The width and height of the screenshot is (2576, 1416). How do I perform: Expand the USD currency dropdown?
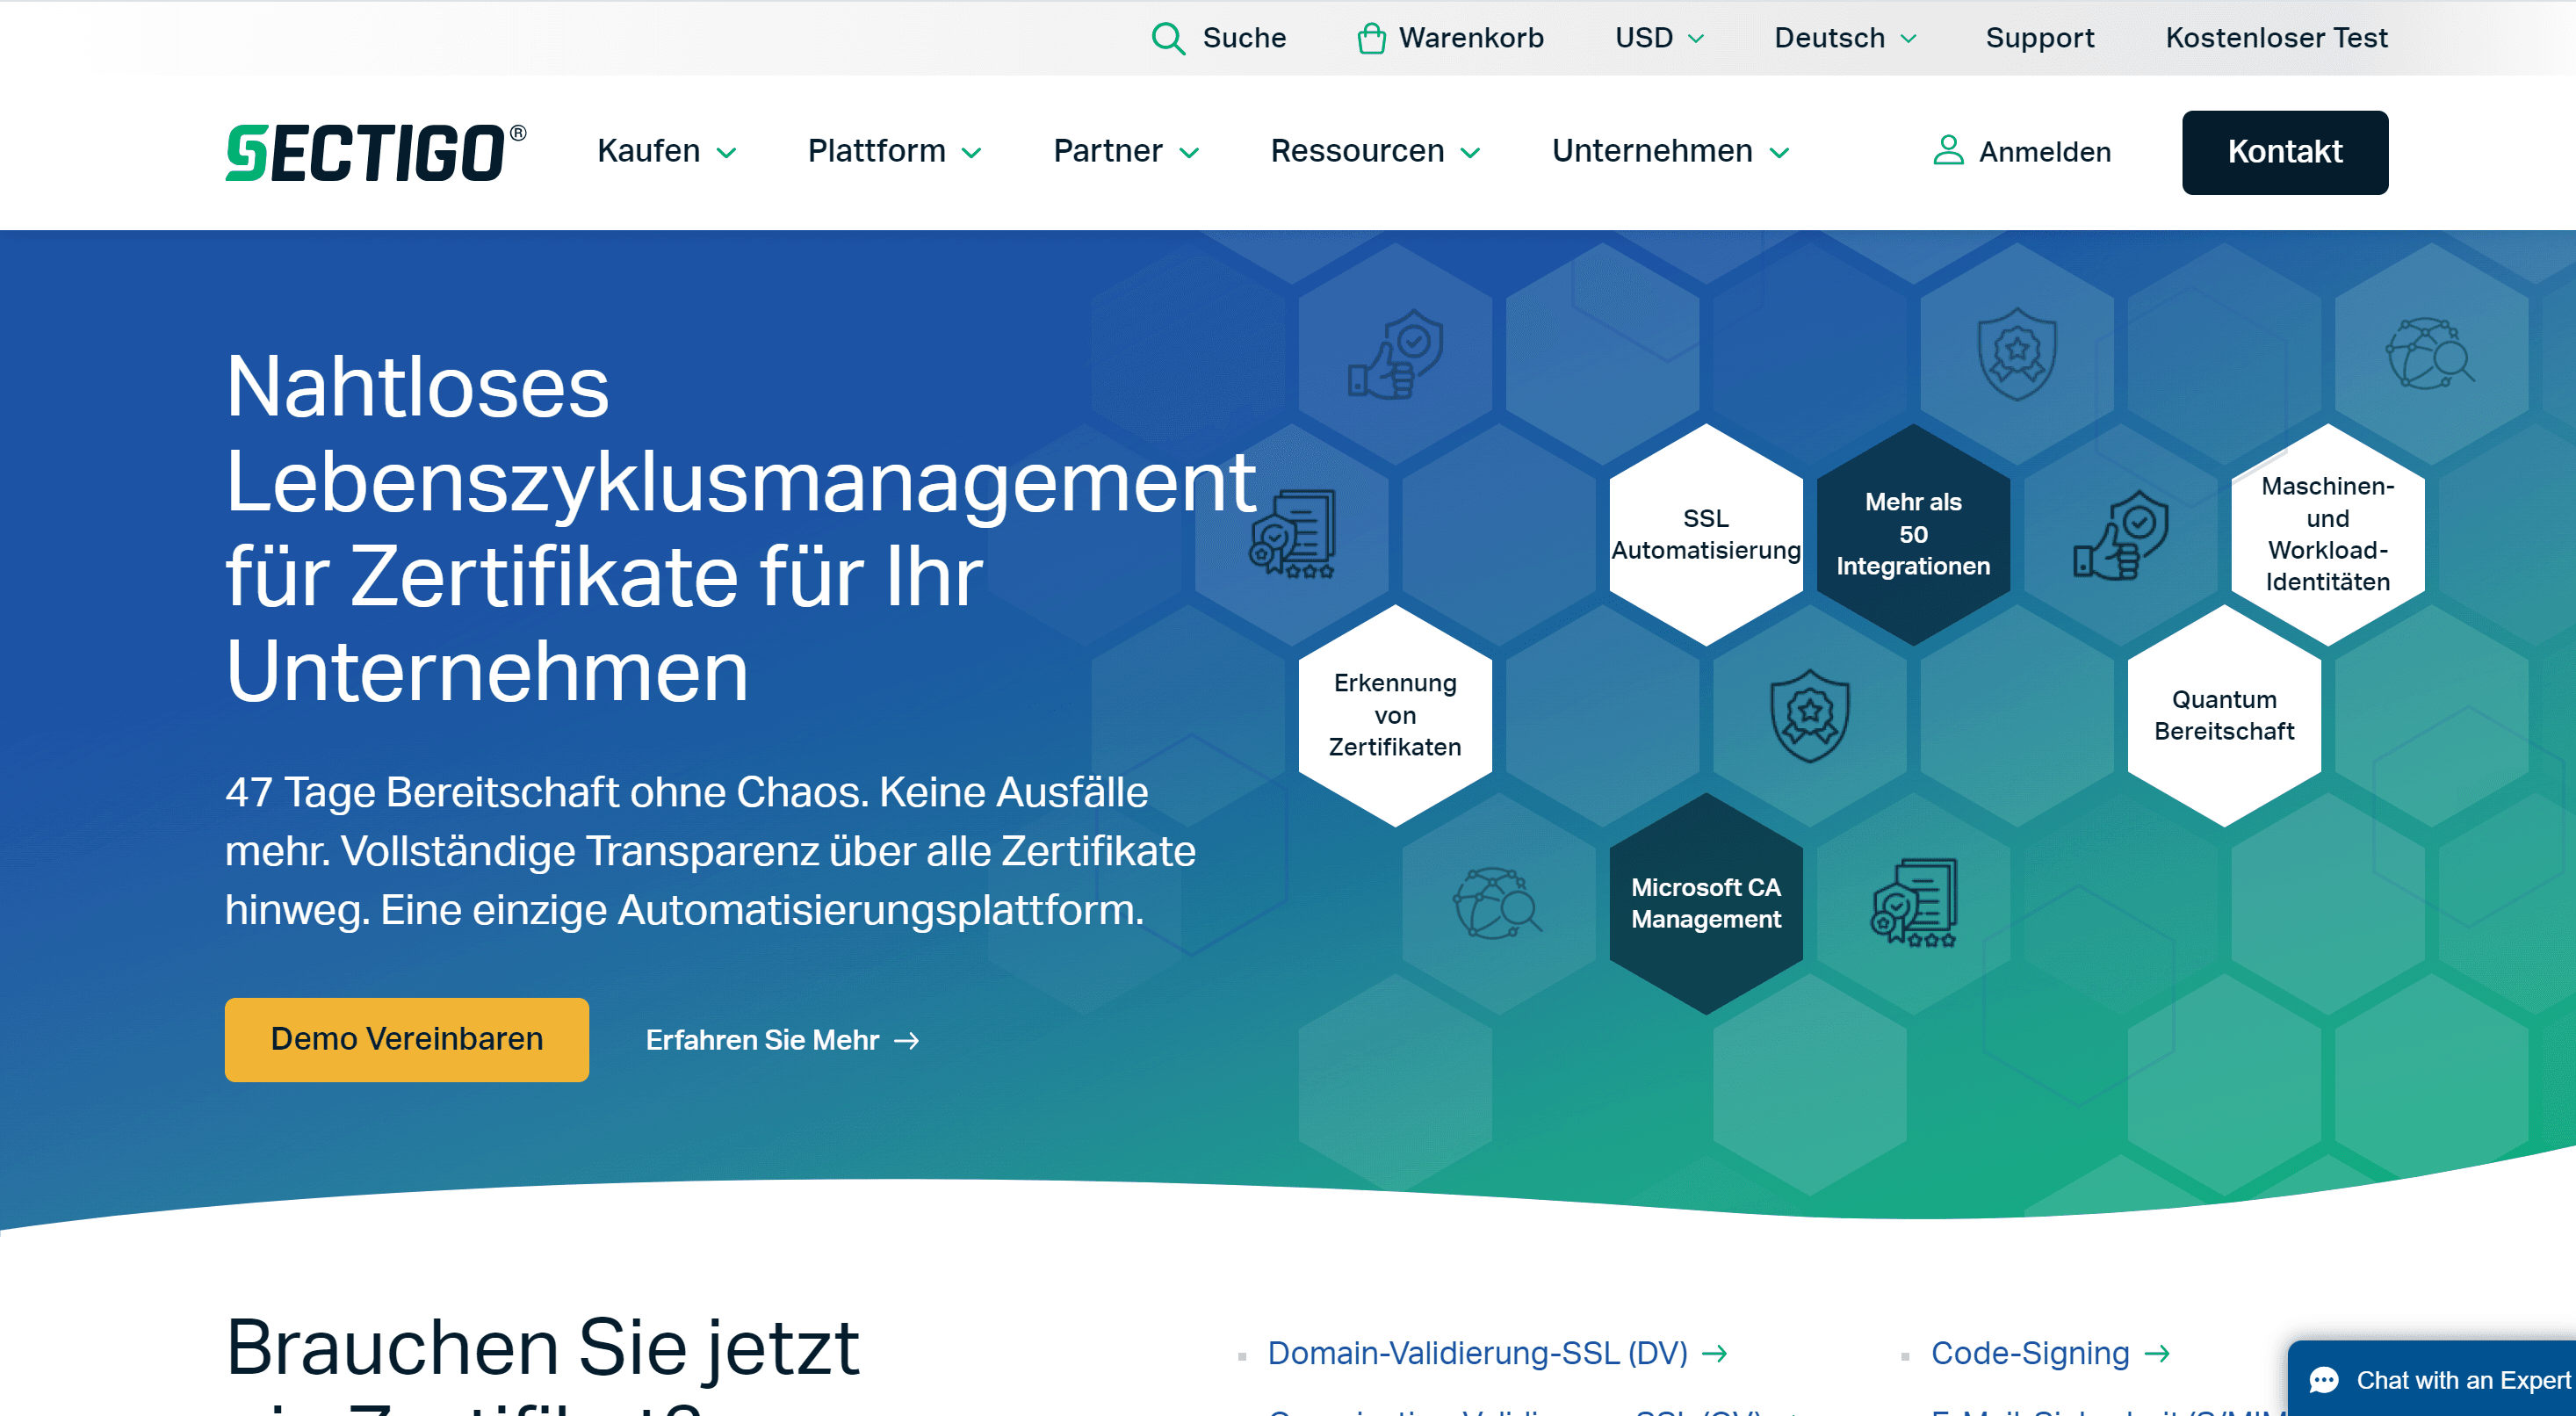coord(1659,38)
